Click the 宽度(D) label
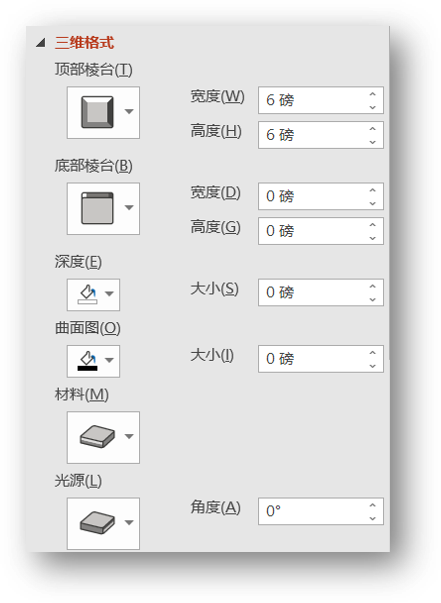 click(216, 193)
